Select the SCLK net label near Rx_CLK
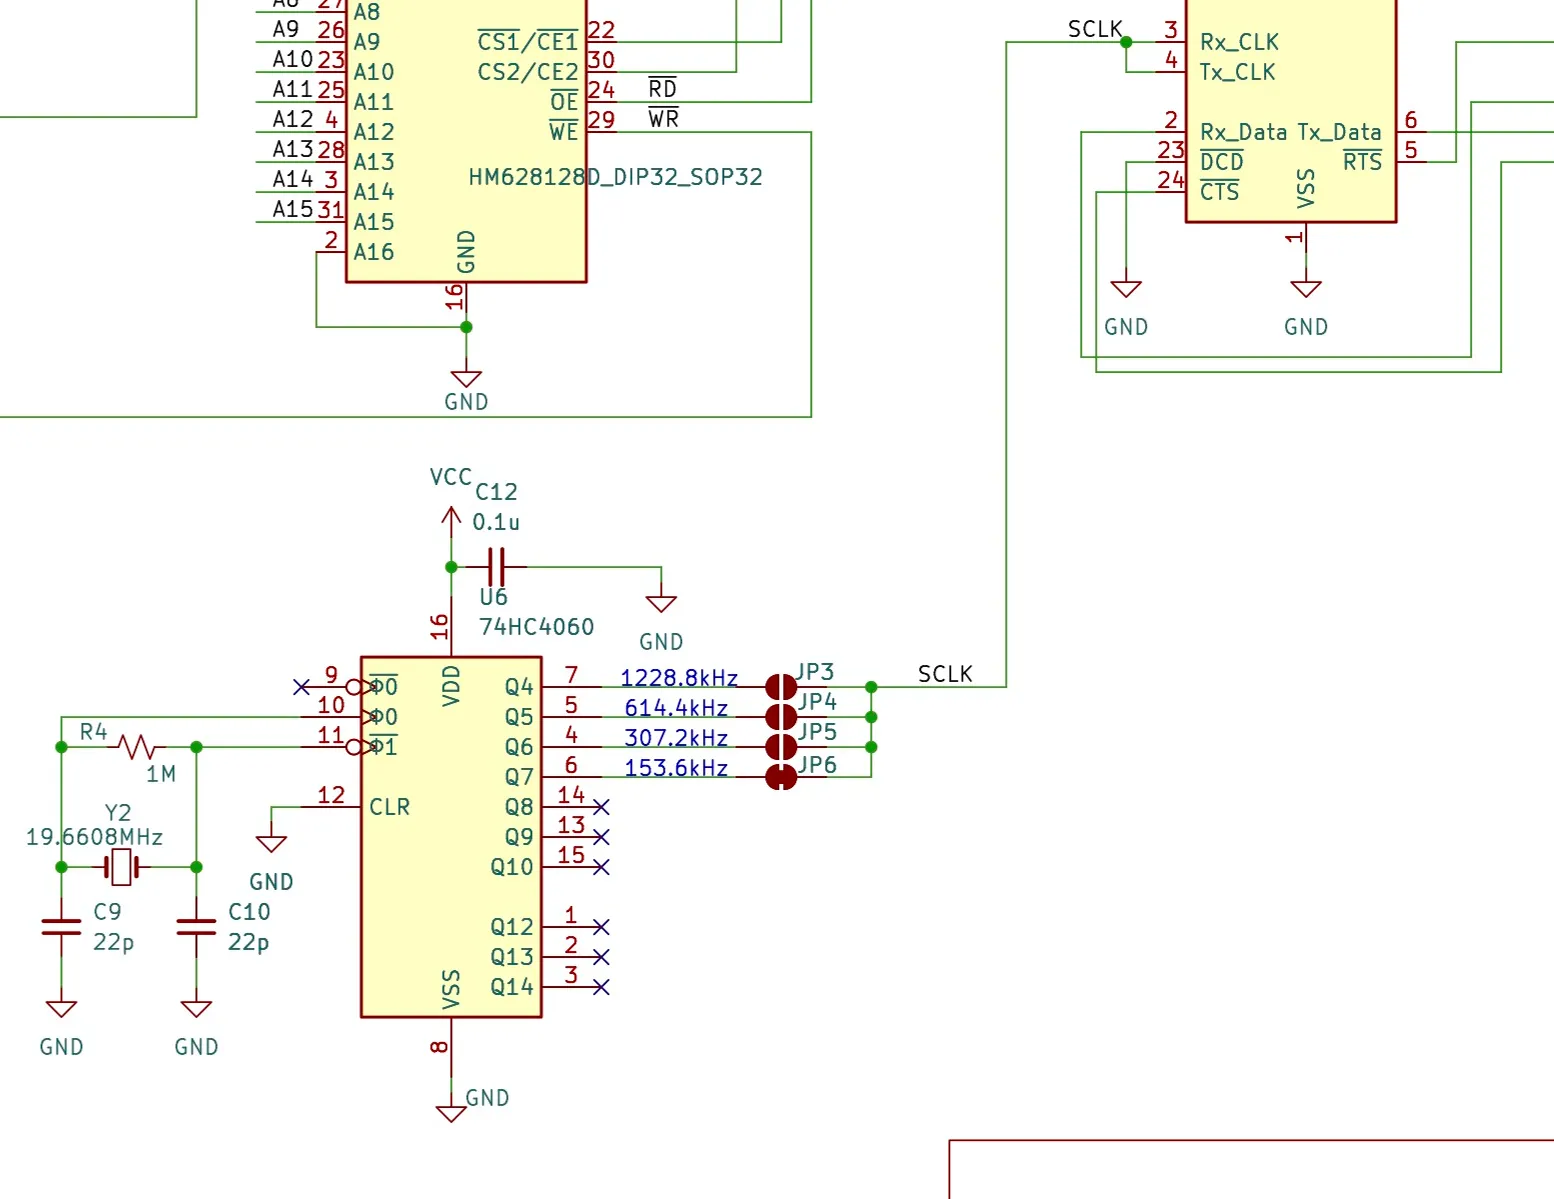Image resolution: width=1554 pixels, height=1199 pixels. pos(1095,29)
